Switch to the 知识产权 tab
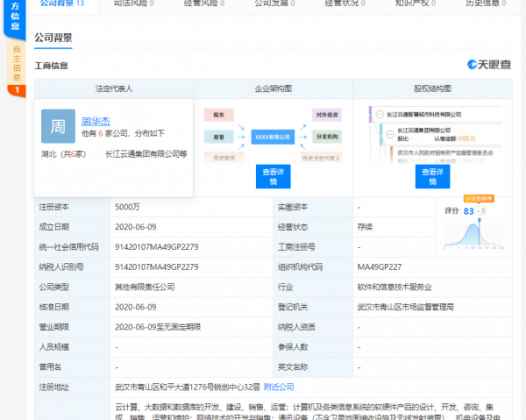The height and width of the screenshot is (420, 526). 415,3
